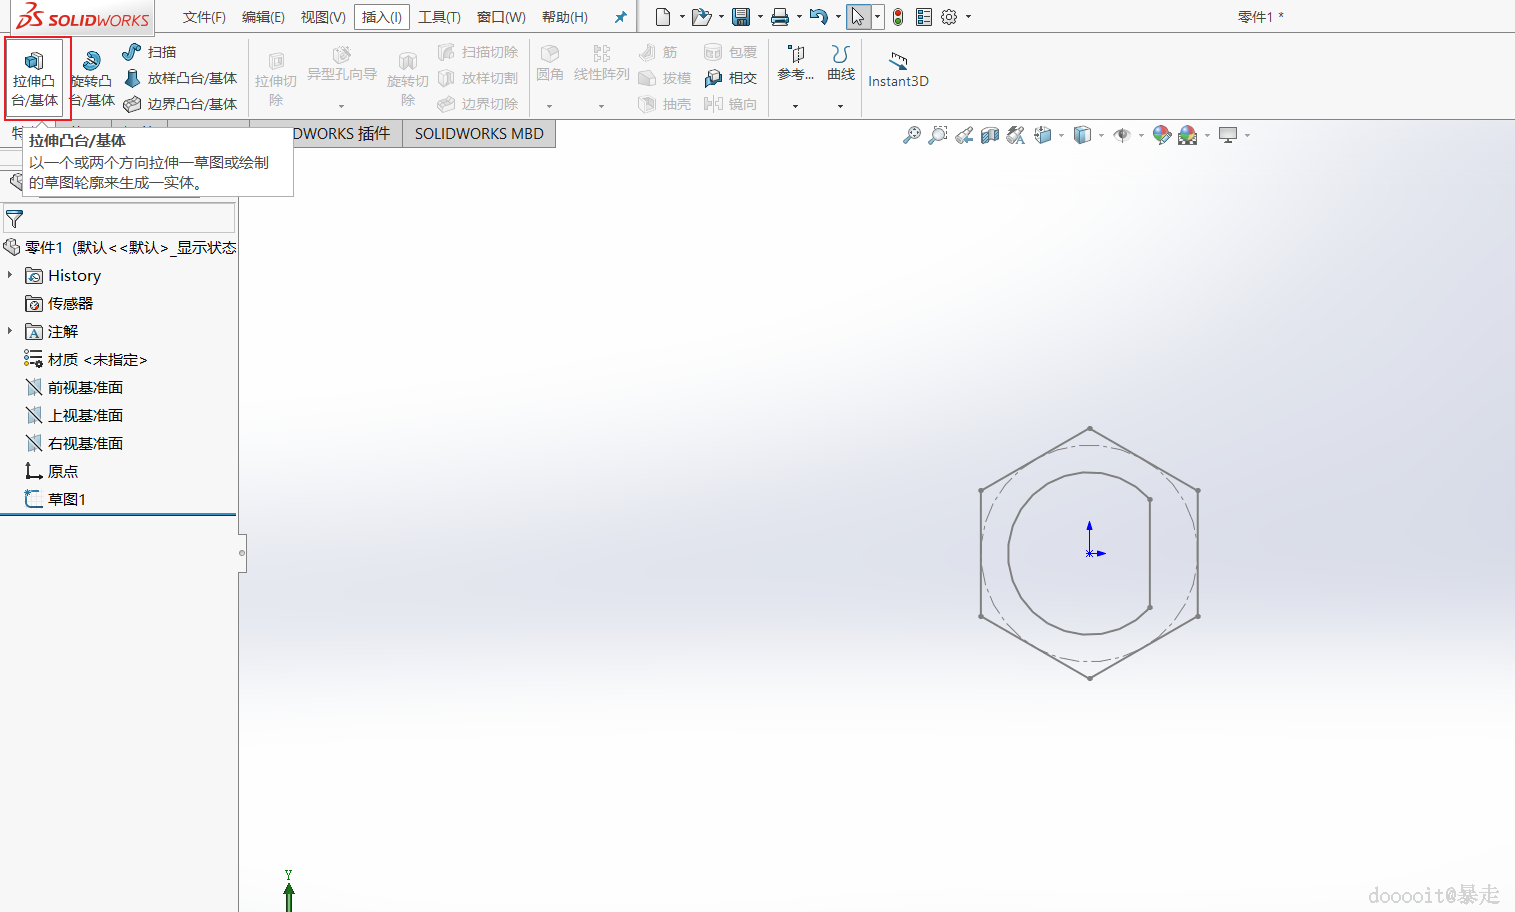
Task: Switch to the SOLIDWORKS MBD tab
Action: (x=479, y=134)
